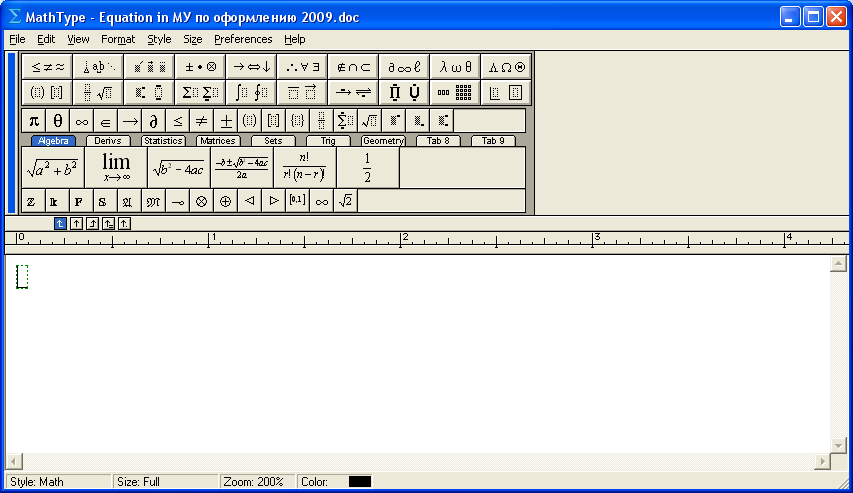
Task: Open the fraction and radical templates palette
Action: coord(98,93)
